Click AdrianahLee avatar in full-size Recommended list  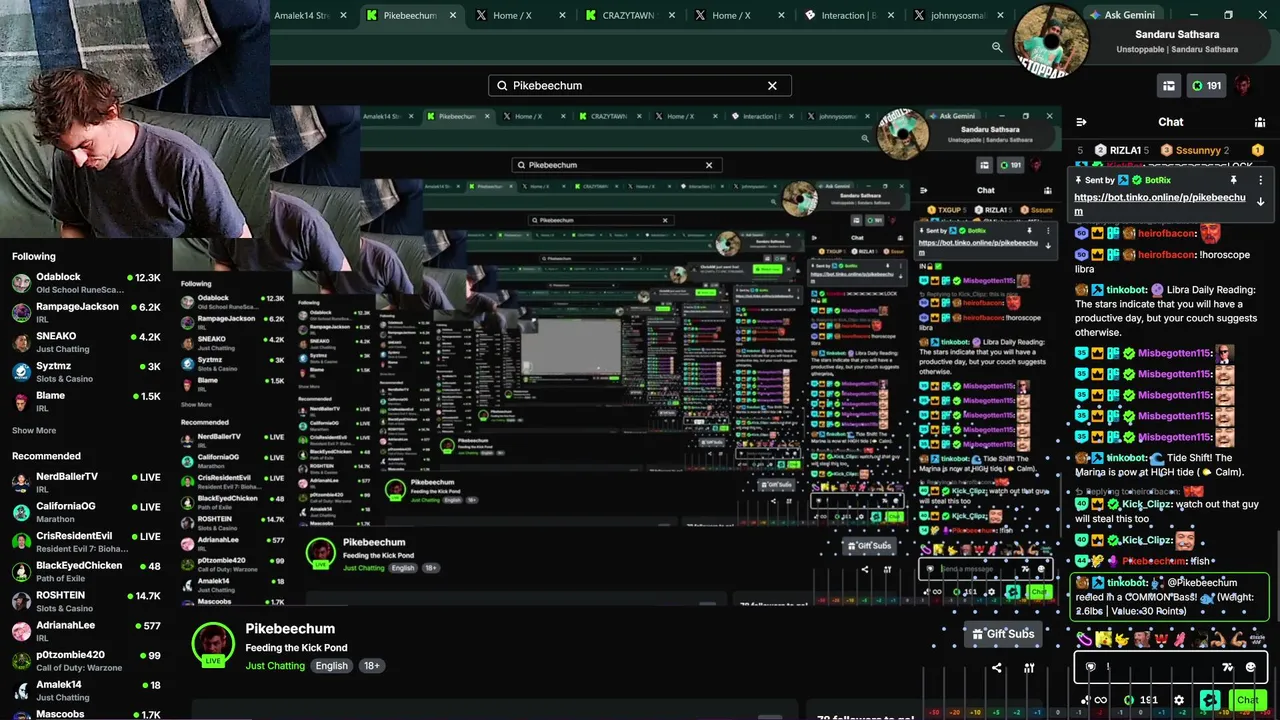pyautogui.click(x=21, y=631)
